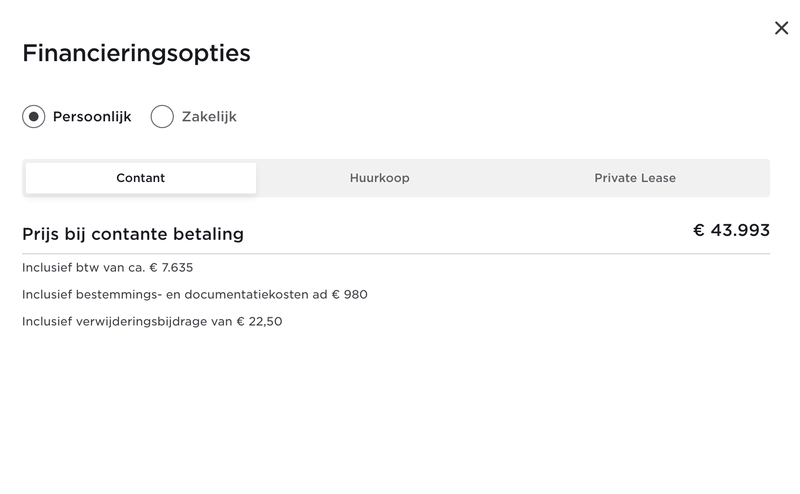Click the "Inclusief btw van ca." text
The image size is (800, 494).
(x=83, y=267)
